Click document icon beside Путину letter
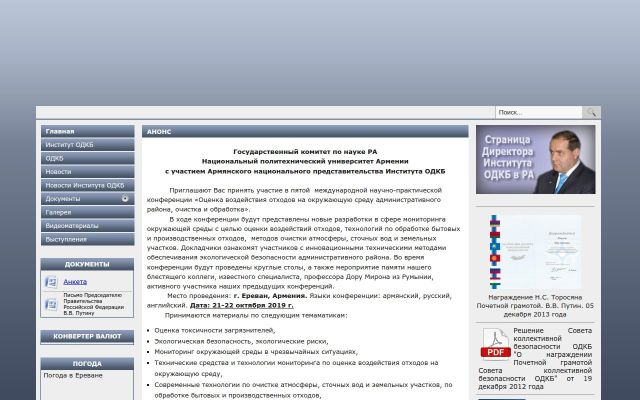Image resolution: width=640 pixels, height=400 pixels. pyautogui.click(x=51, y=304)
